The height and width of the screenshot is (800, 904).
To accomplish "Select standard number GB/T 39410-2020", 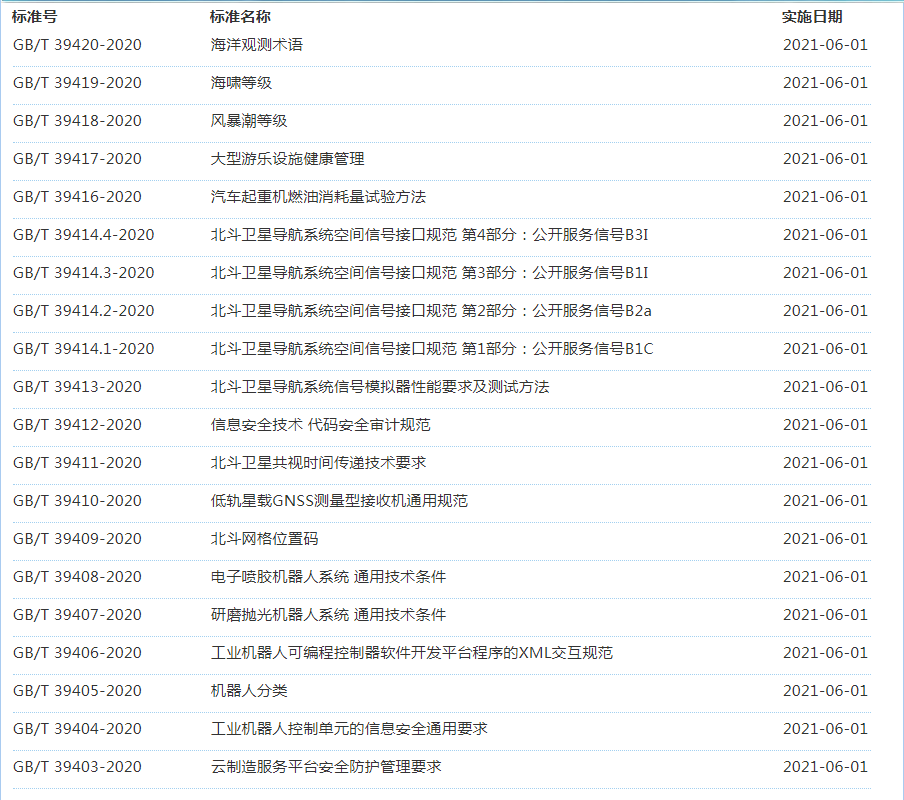I will click(77, 501).
